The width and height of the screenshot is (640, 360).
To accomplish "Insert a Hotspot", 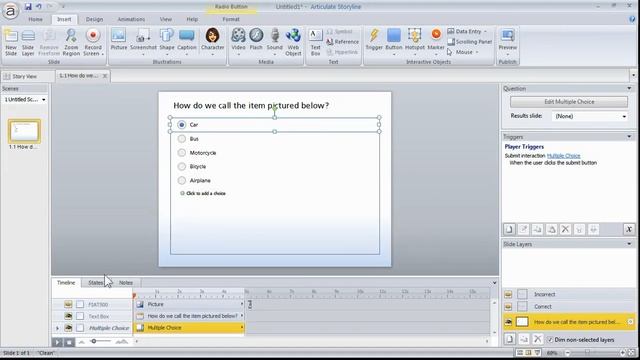I will 415,42.
